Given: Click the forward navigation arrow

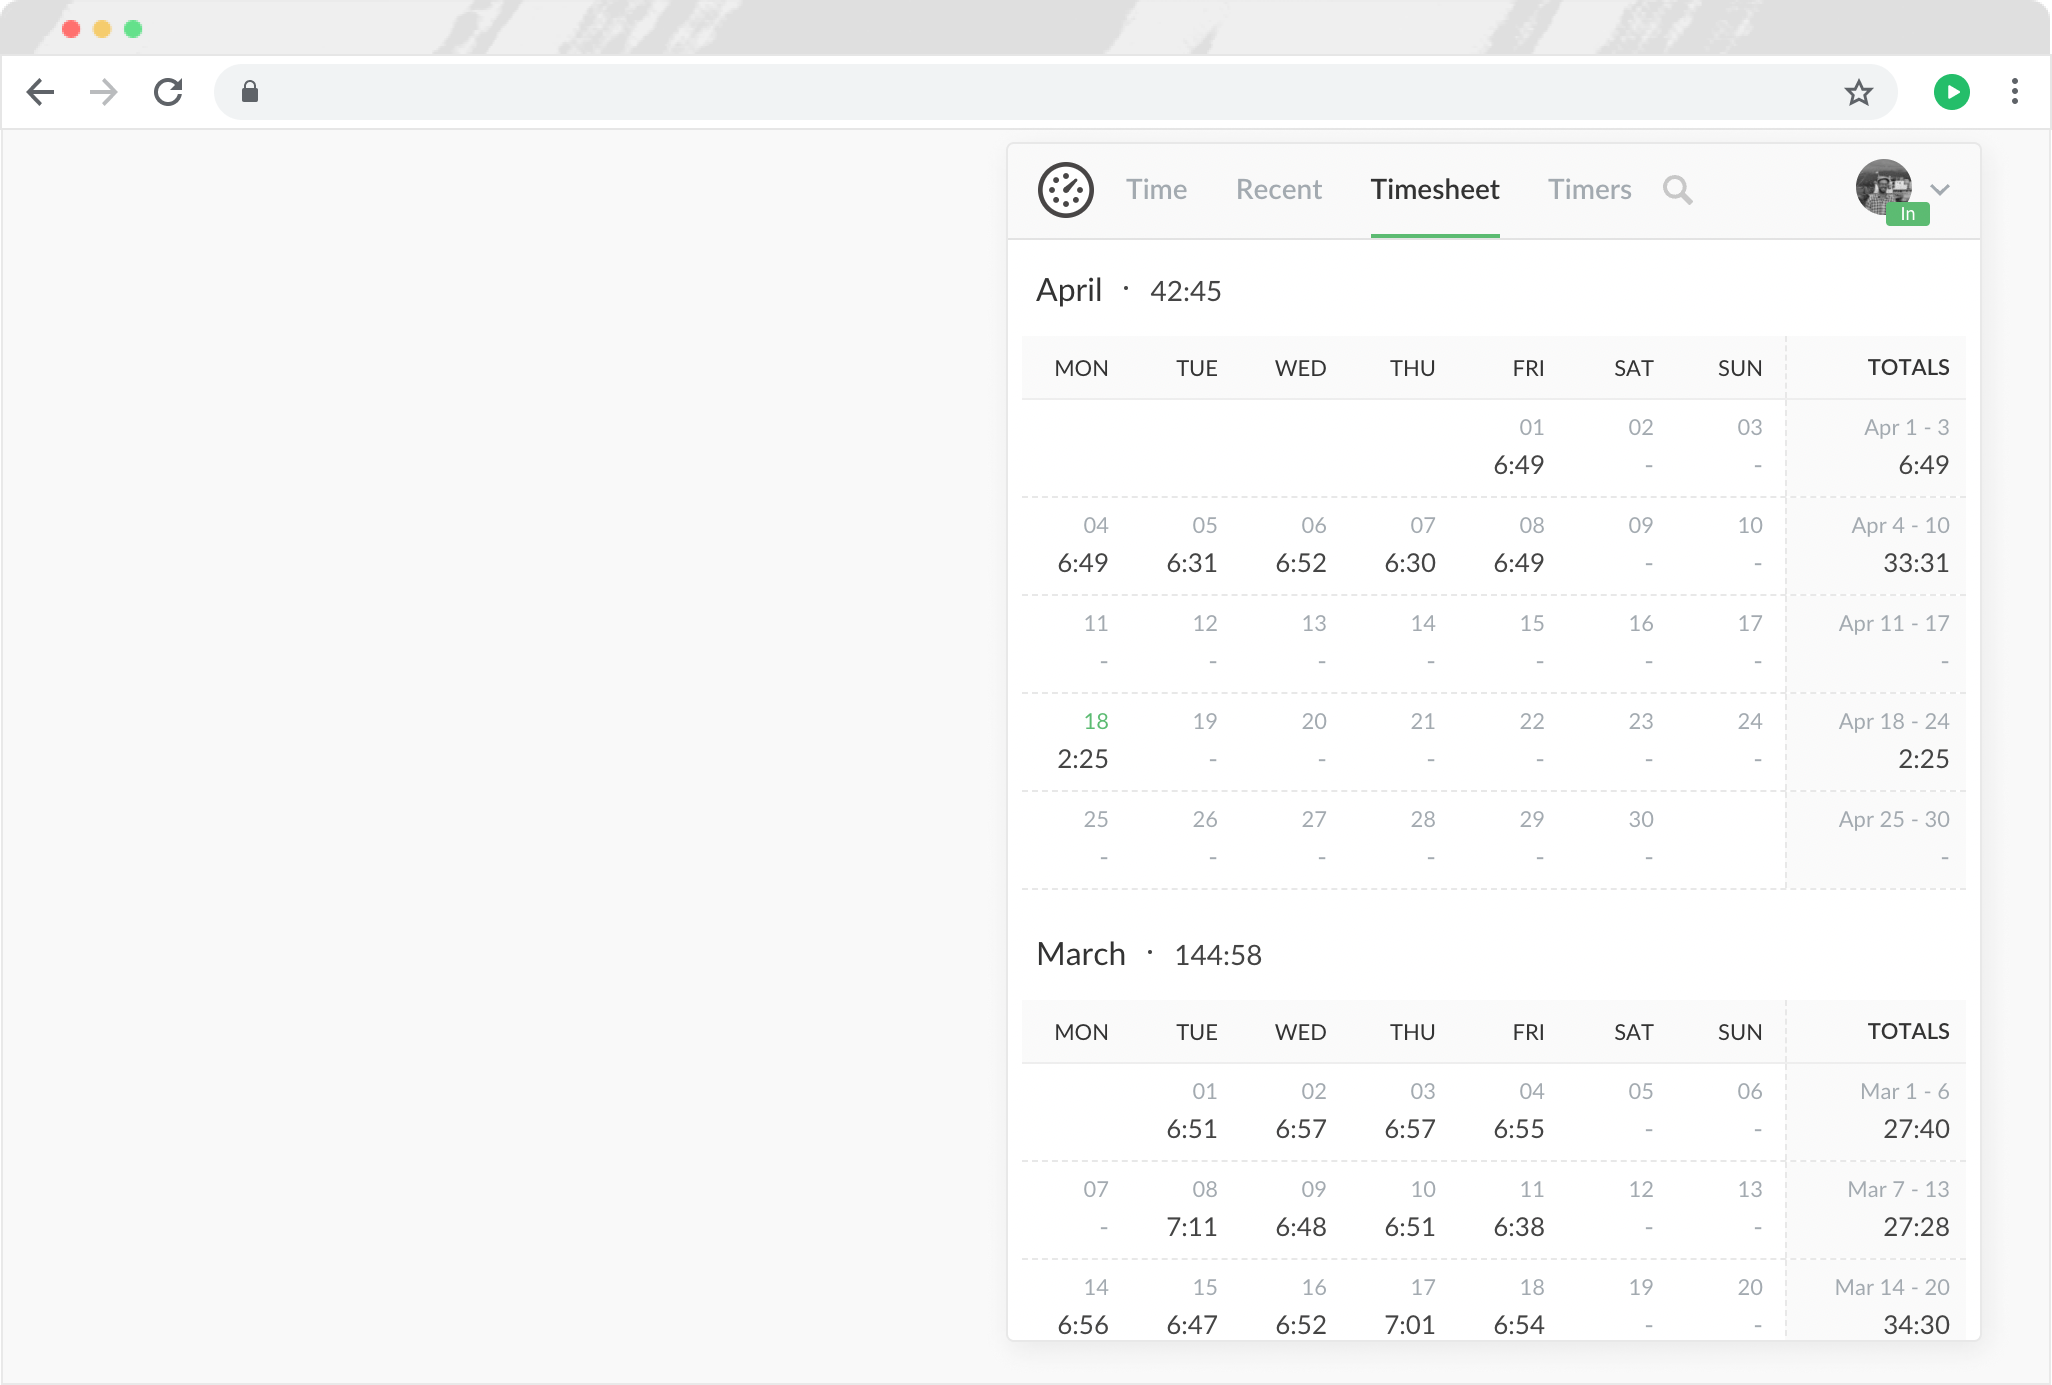Looking at the screenshot, I should (104, 92).
